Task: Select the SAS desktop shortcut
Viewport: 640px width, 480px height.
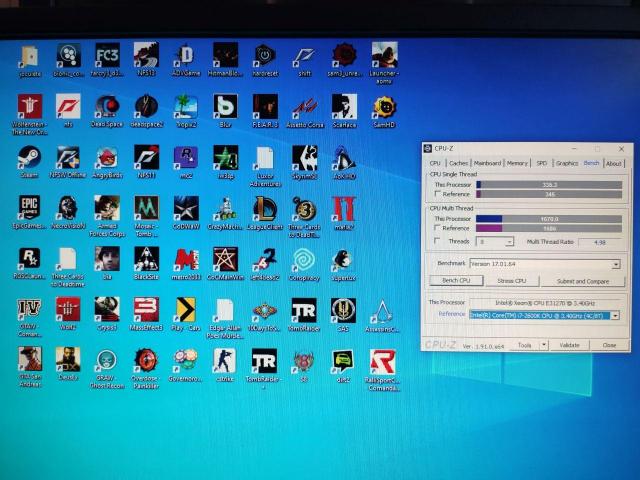Action: (343, 315)
